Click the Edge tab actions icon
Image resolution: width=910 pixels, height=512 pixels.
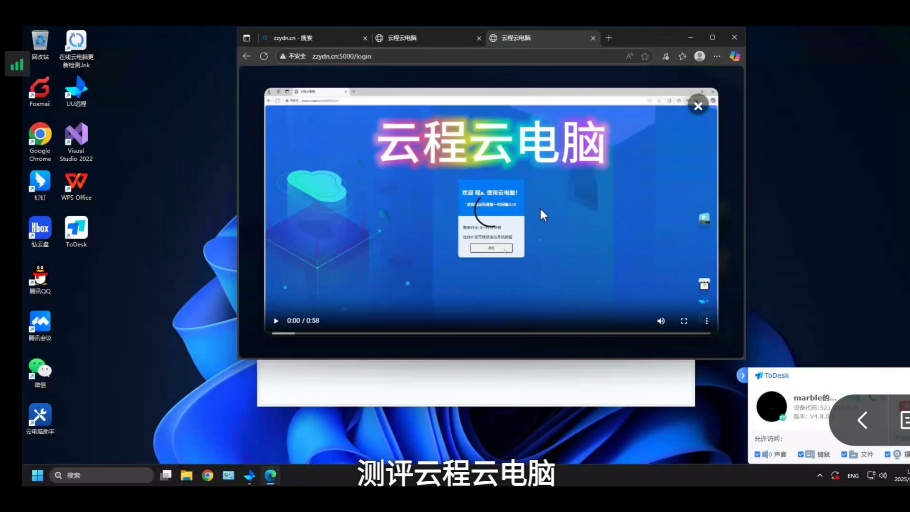click(247, 38)
